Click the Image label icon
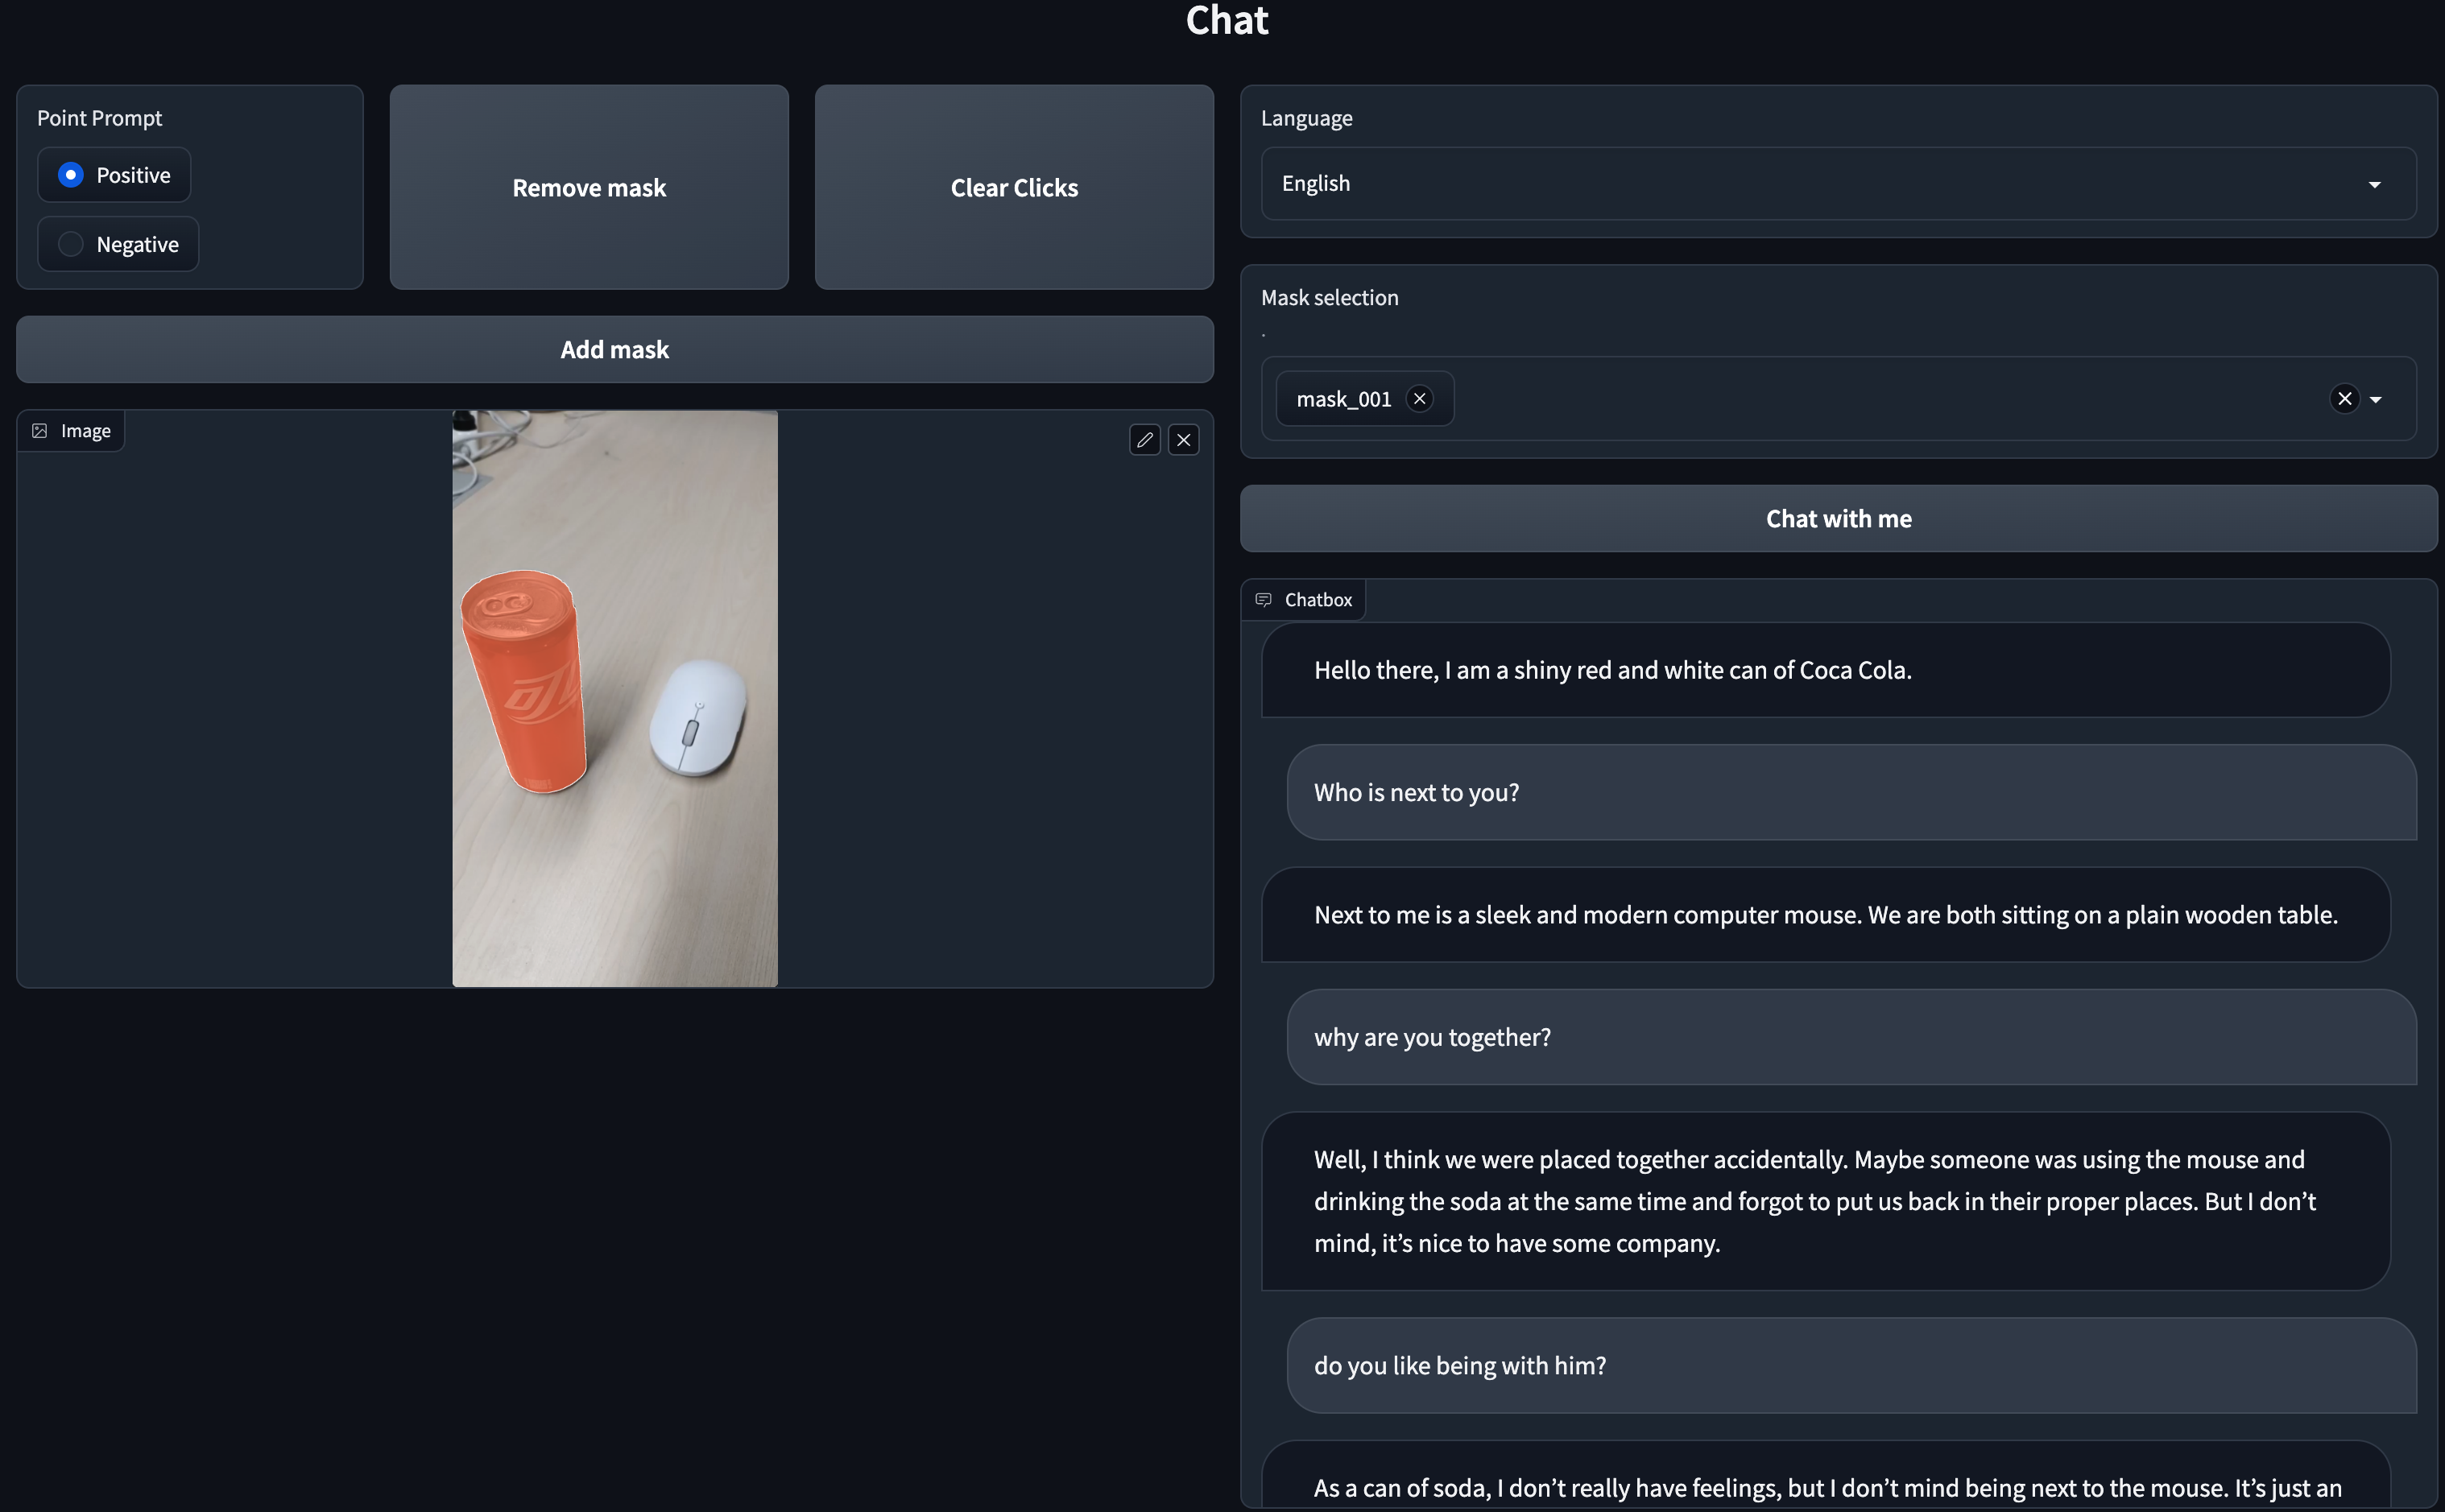This screenshot has height=1512, width=2445. 40,431
